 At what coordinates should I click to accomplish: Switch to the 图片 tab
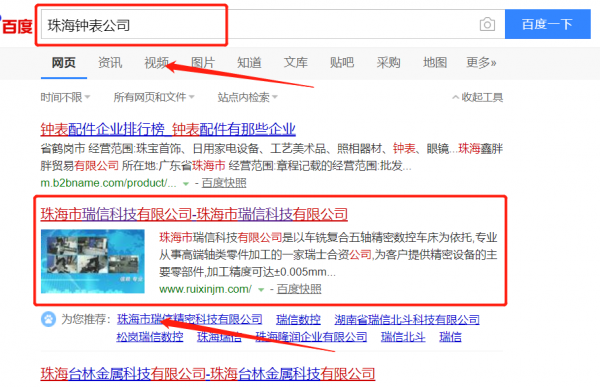coord(203,62)
